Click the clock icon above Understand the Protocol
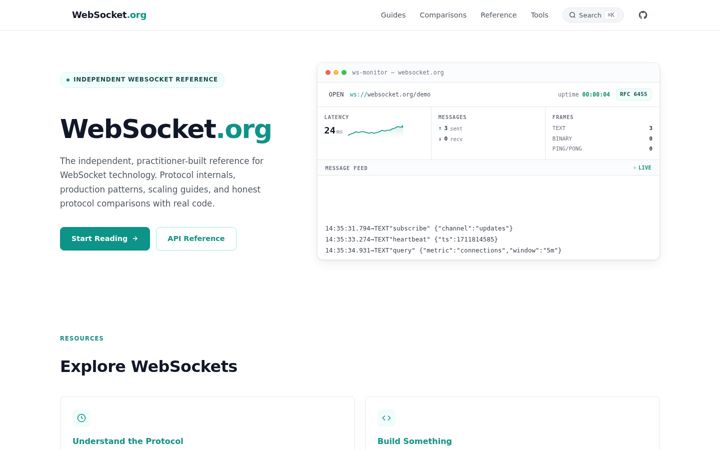 click(81, 418)
